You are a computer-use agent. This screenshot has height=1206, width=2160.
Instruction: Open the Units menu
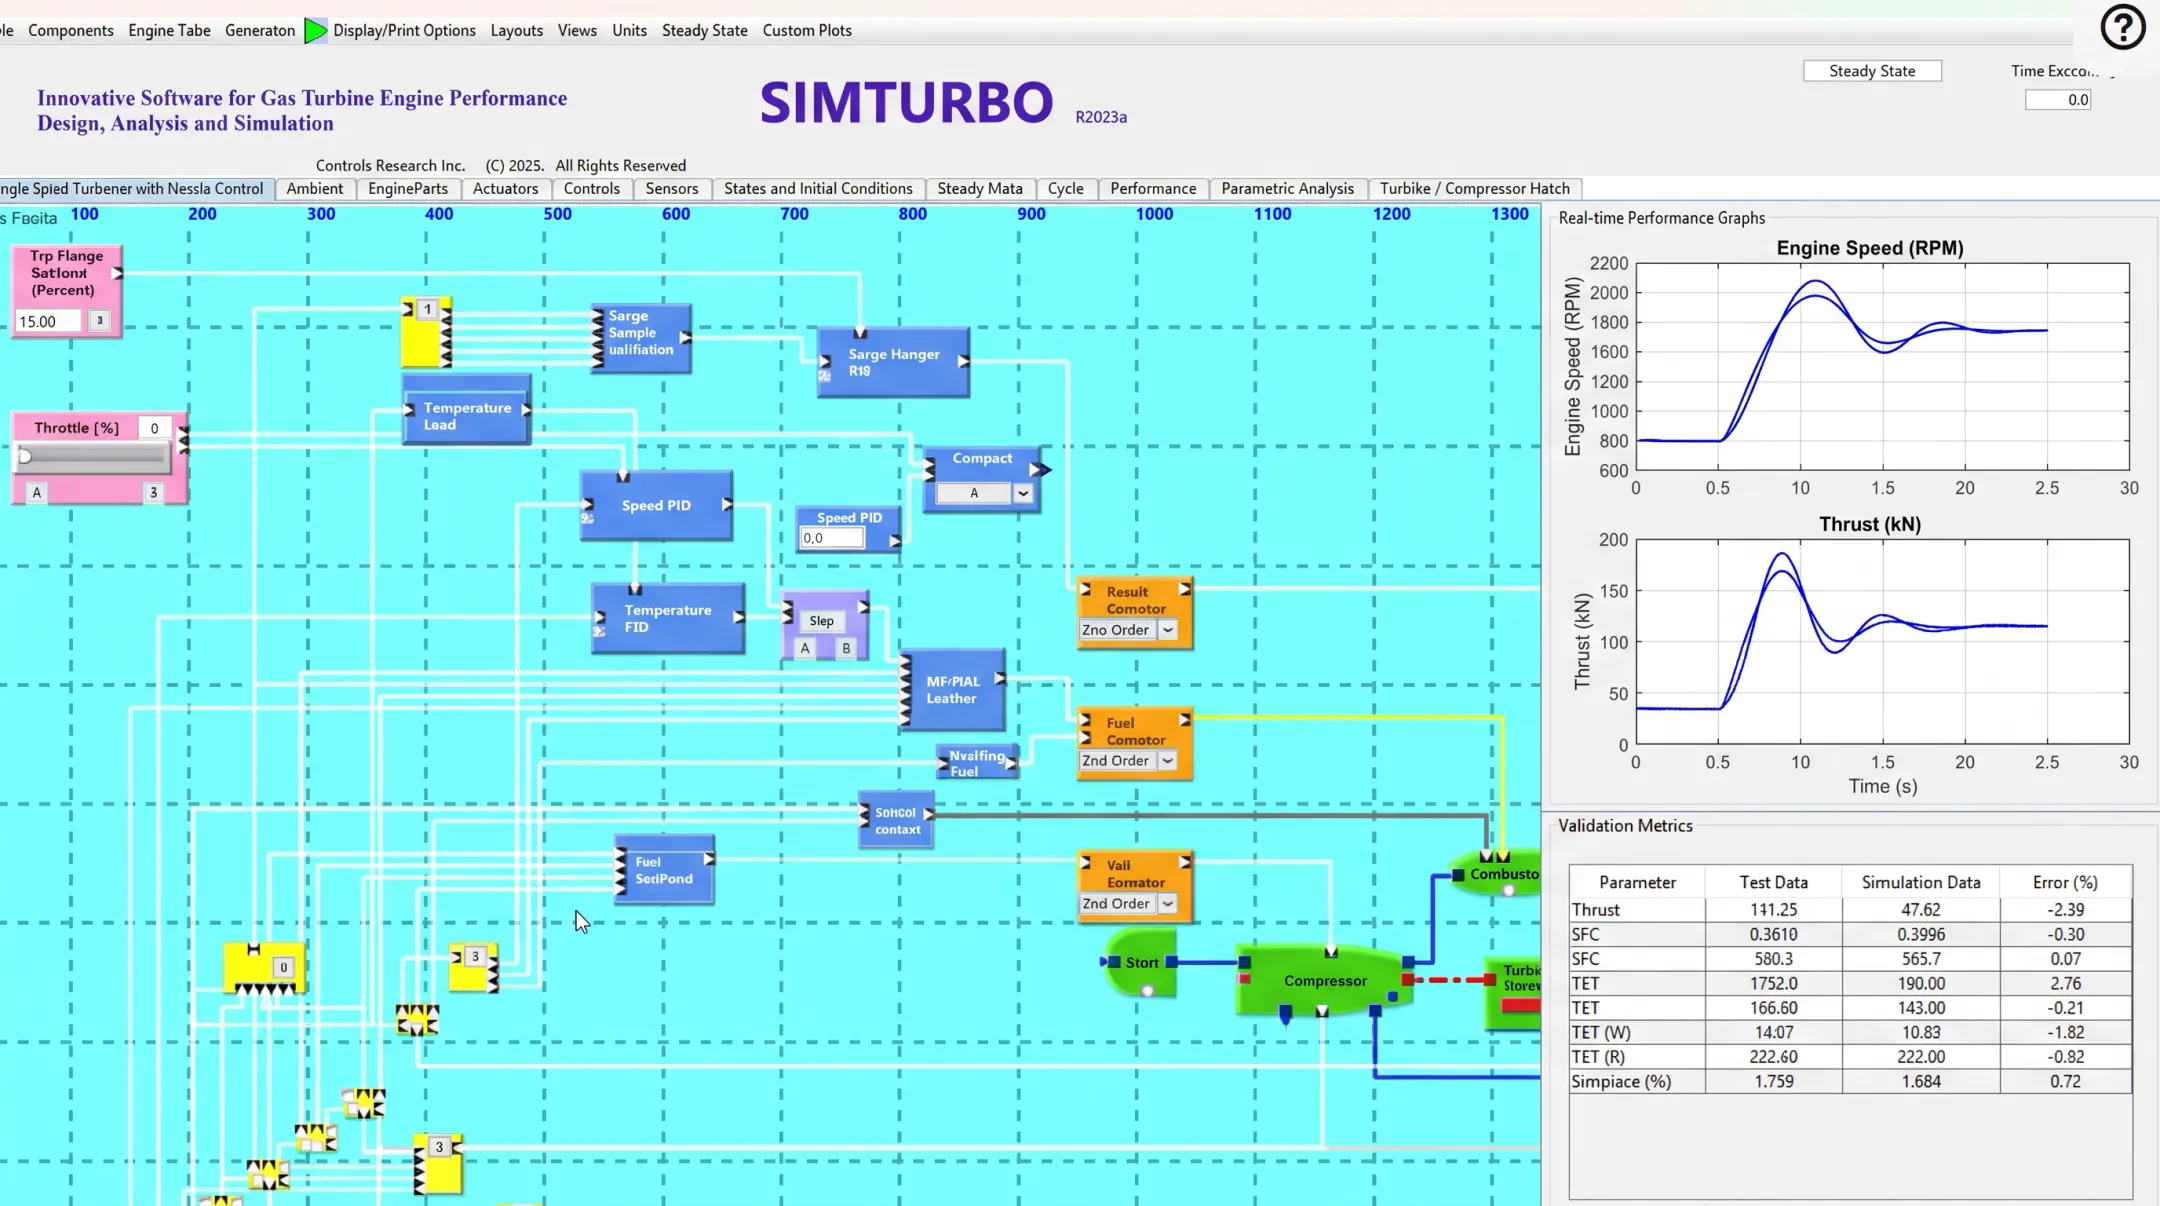click(x=629, y=30)
